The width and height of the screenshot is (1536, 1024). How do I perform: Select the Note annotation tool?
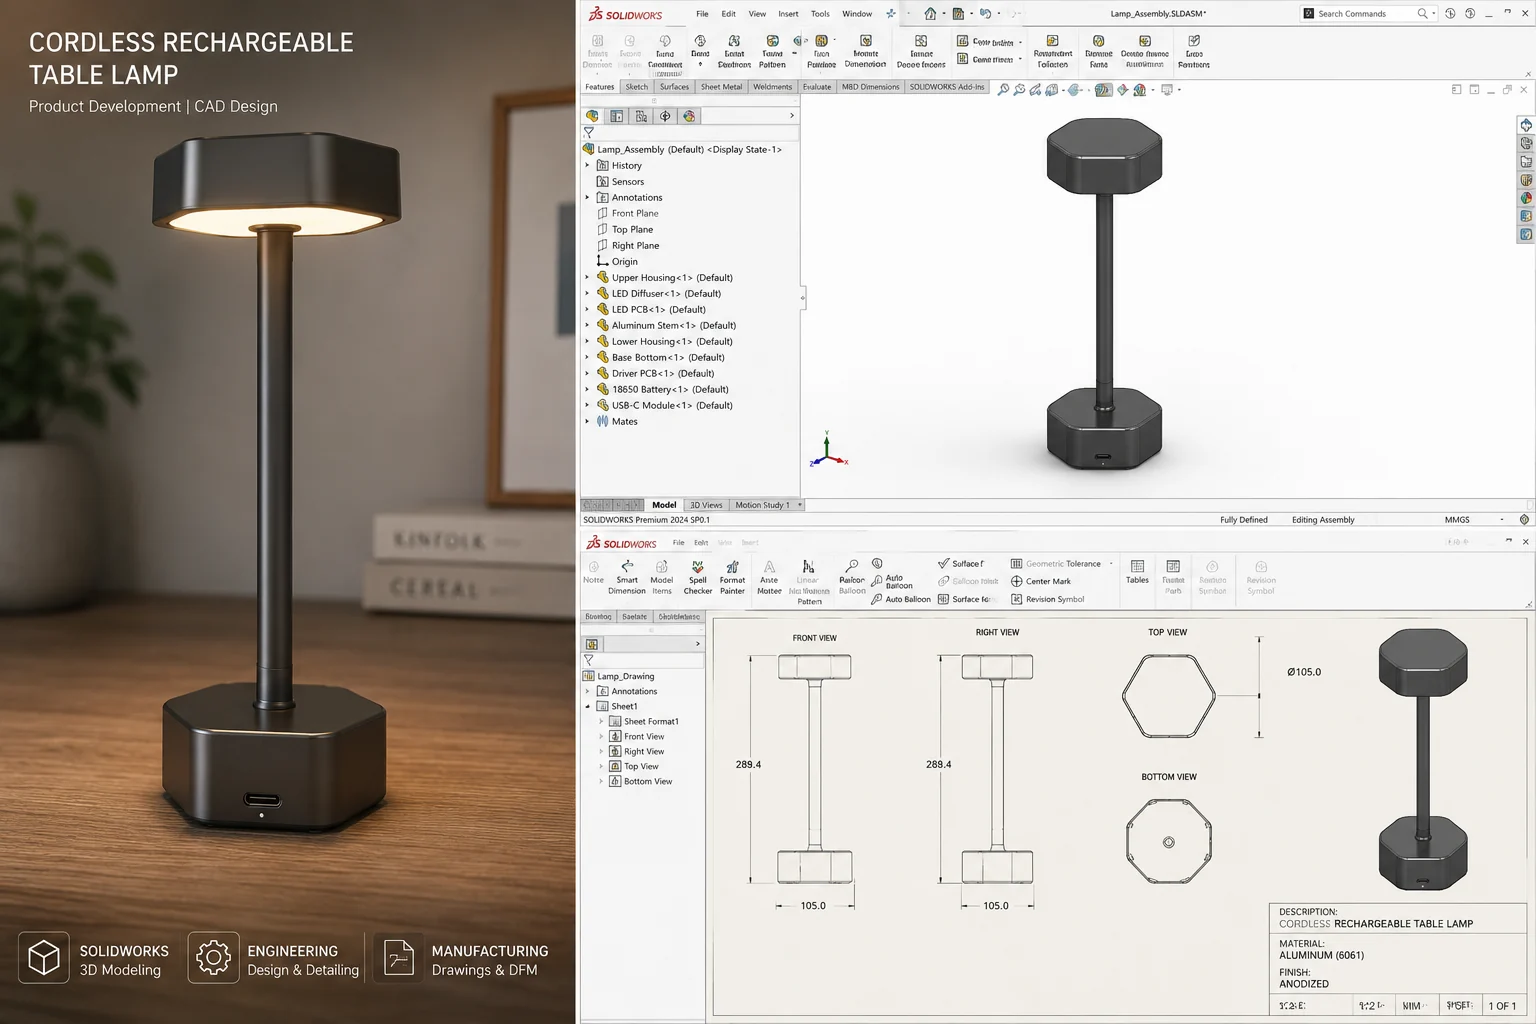point(594,572)
